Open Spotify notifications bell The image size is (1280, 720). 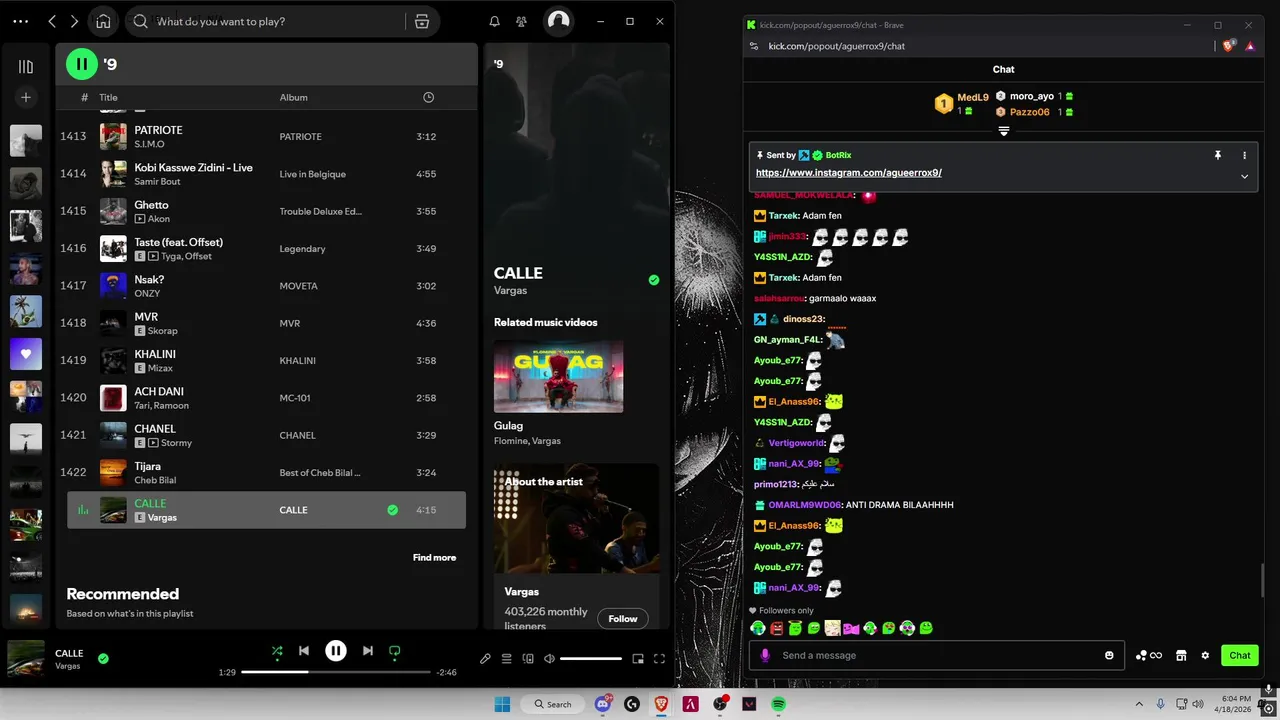[x=494, y=21]
